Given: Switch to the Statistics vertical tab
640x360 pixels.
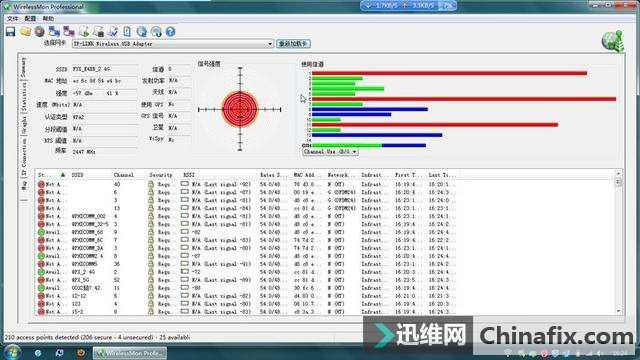Looking at the screenshot, I should point(24,96).
